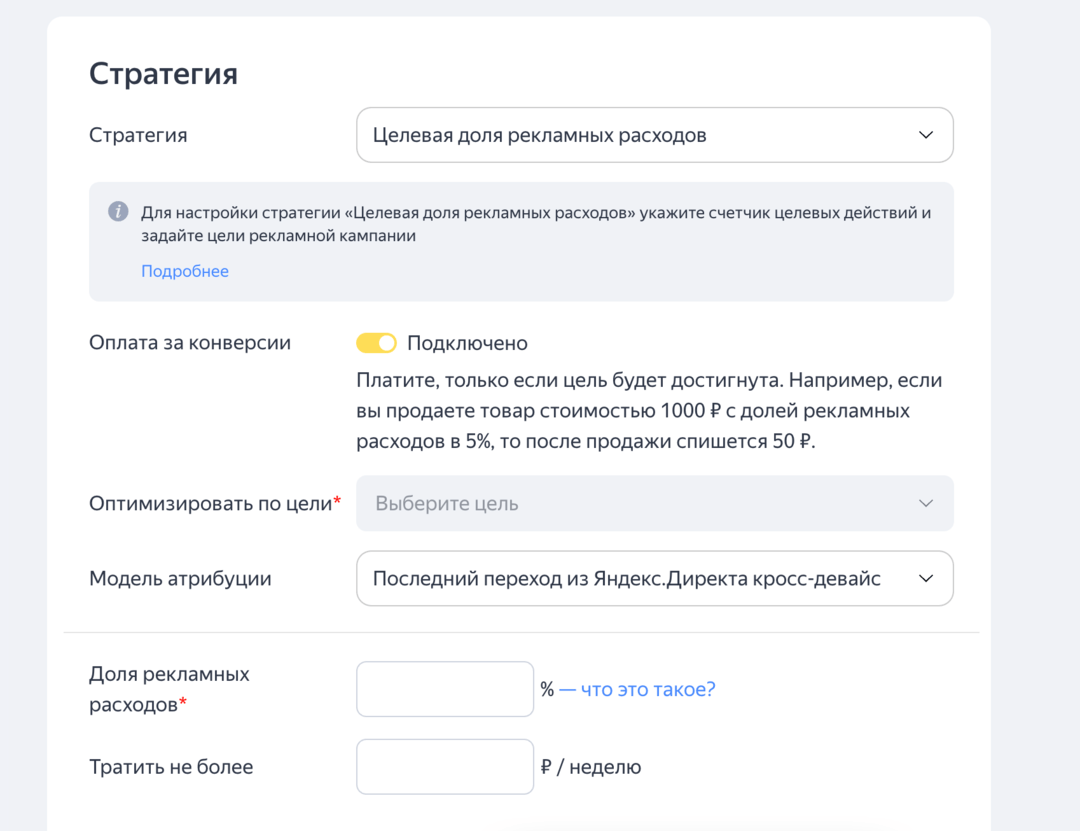1080x831 pixels.
Task: Click the chevron on the strategy selector
Action: (x=925, y=135)
